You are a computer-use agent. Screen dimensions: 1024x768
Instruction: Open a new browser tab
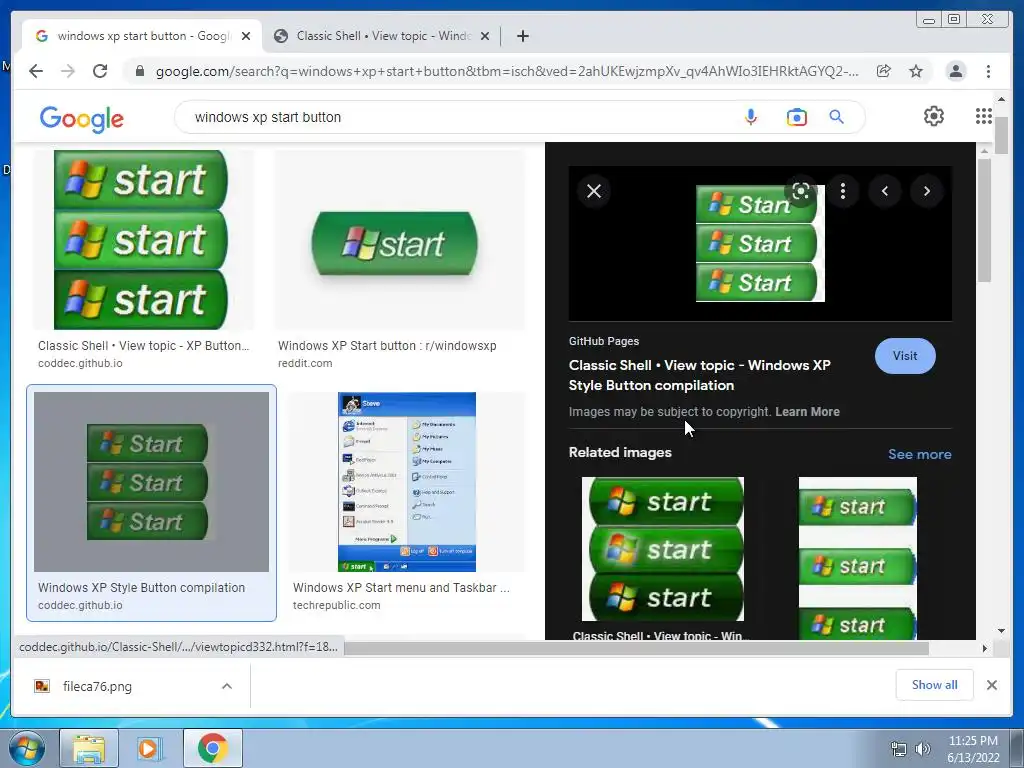(x=522, y=36)
